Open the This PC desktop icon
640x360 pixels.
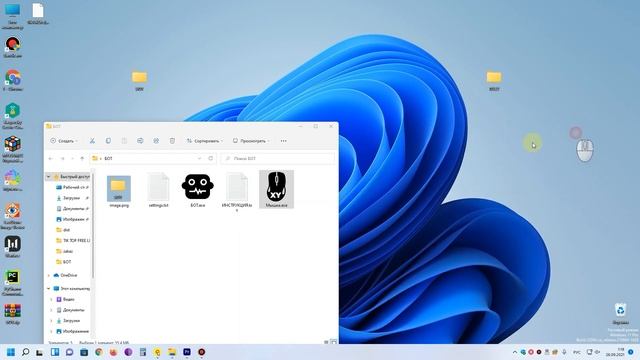13,16
